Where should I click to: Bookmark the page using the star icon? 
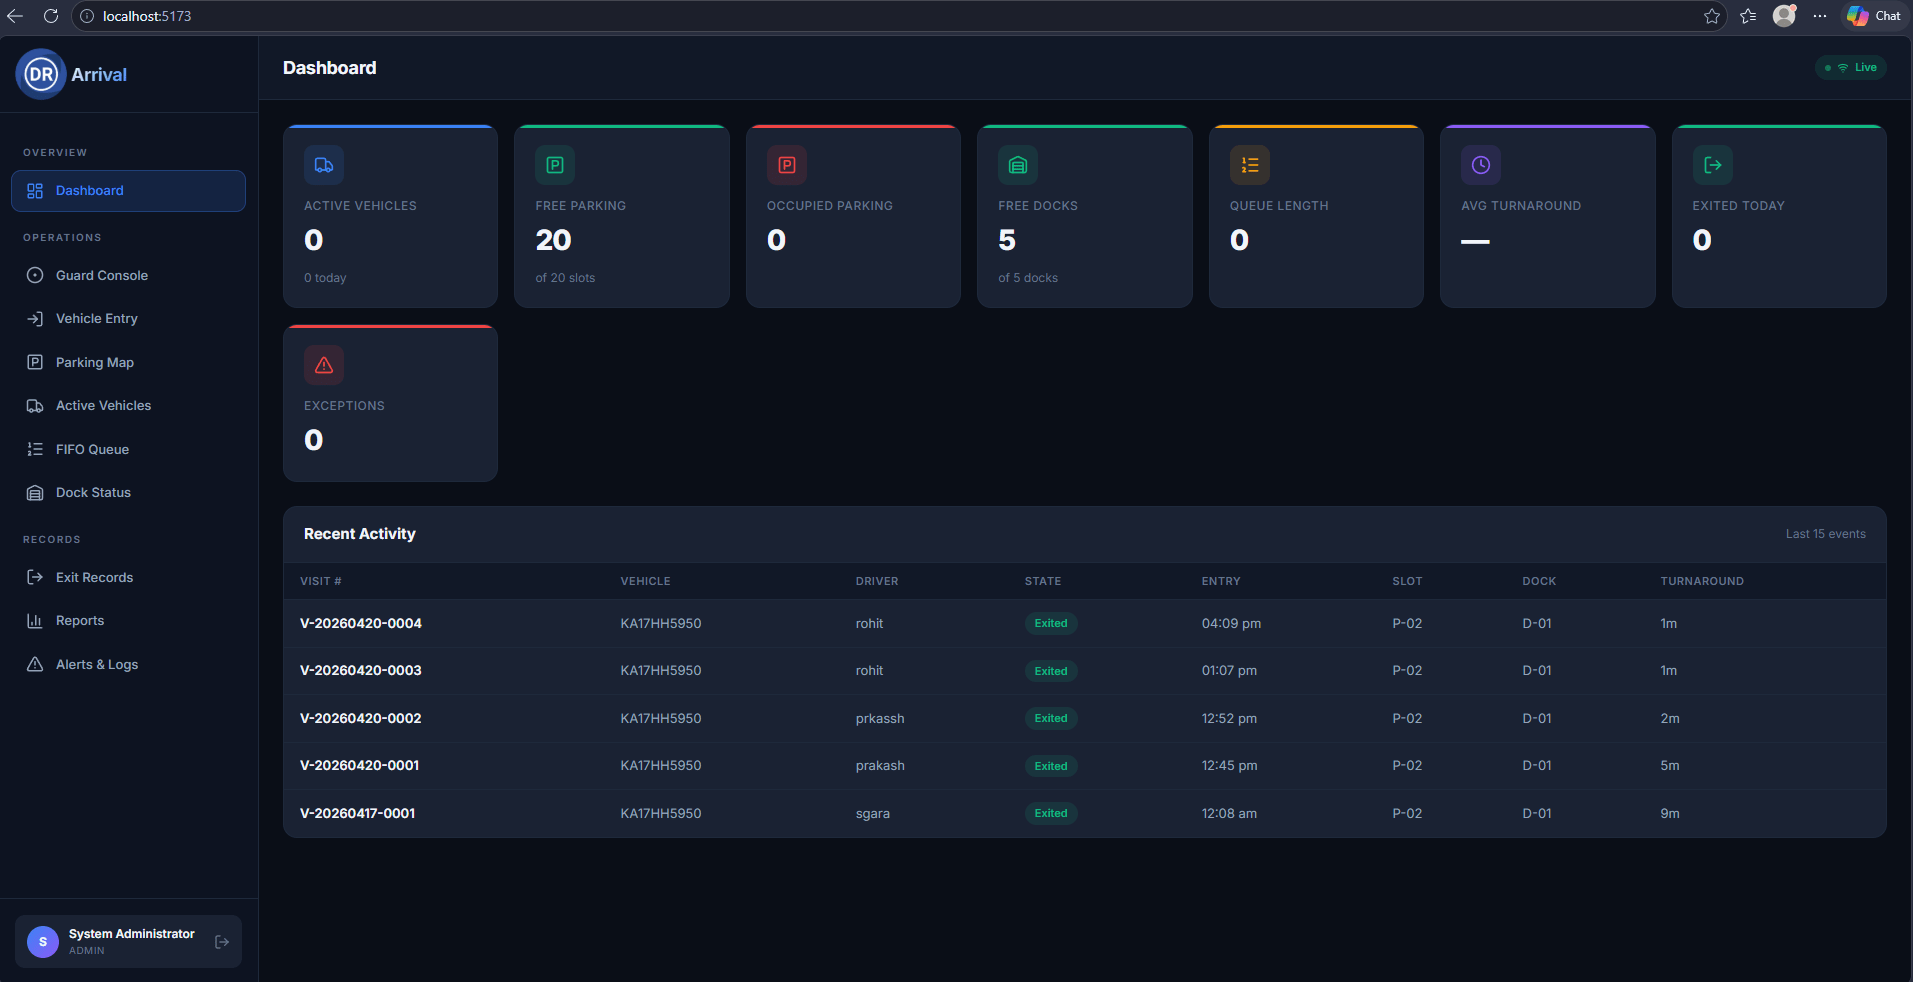tap(1712, 16)
